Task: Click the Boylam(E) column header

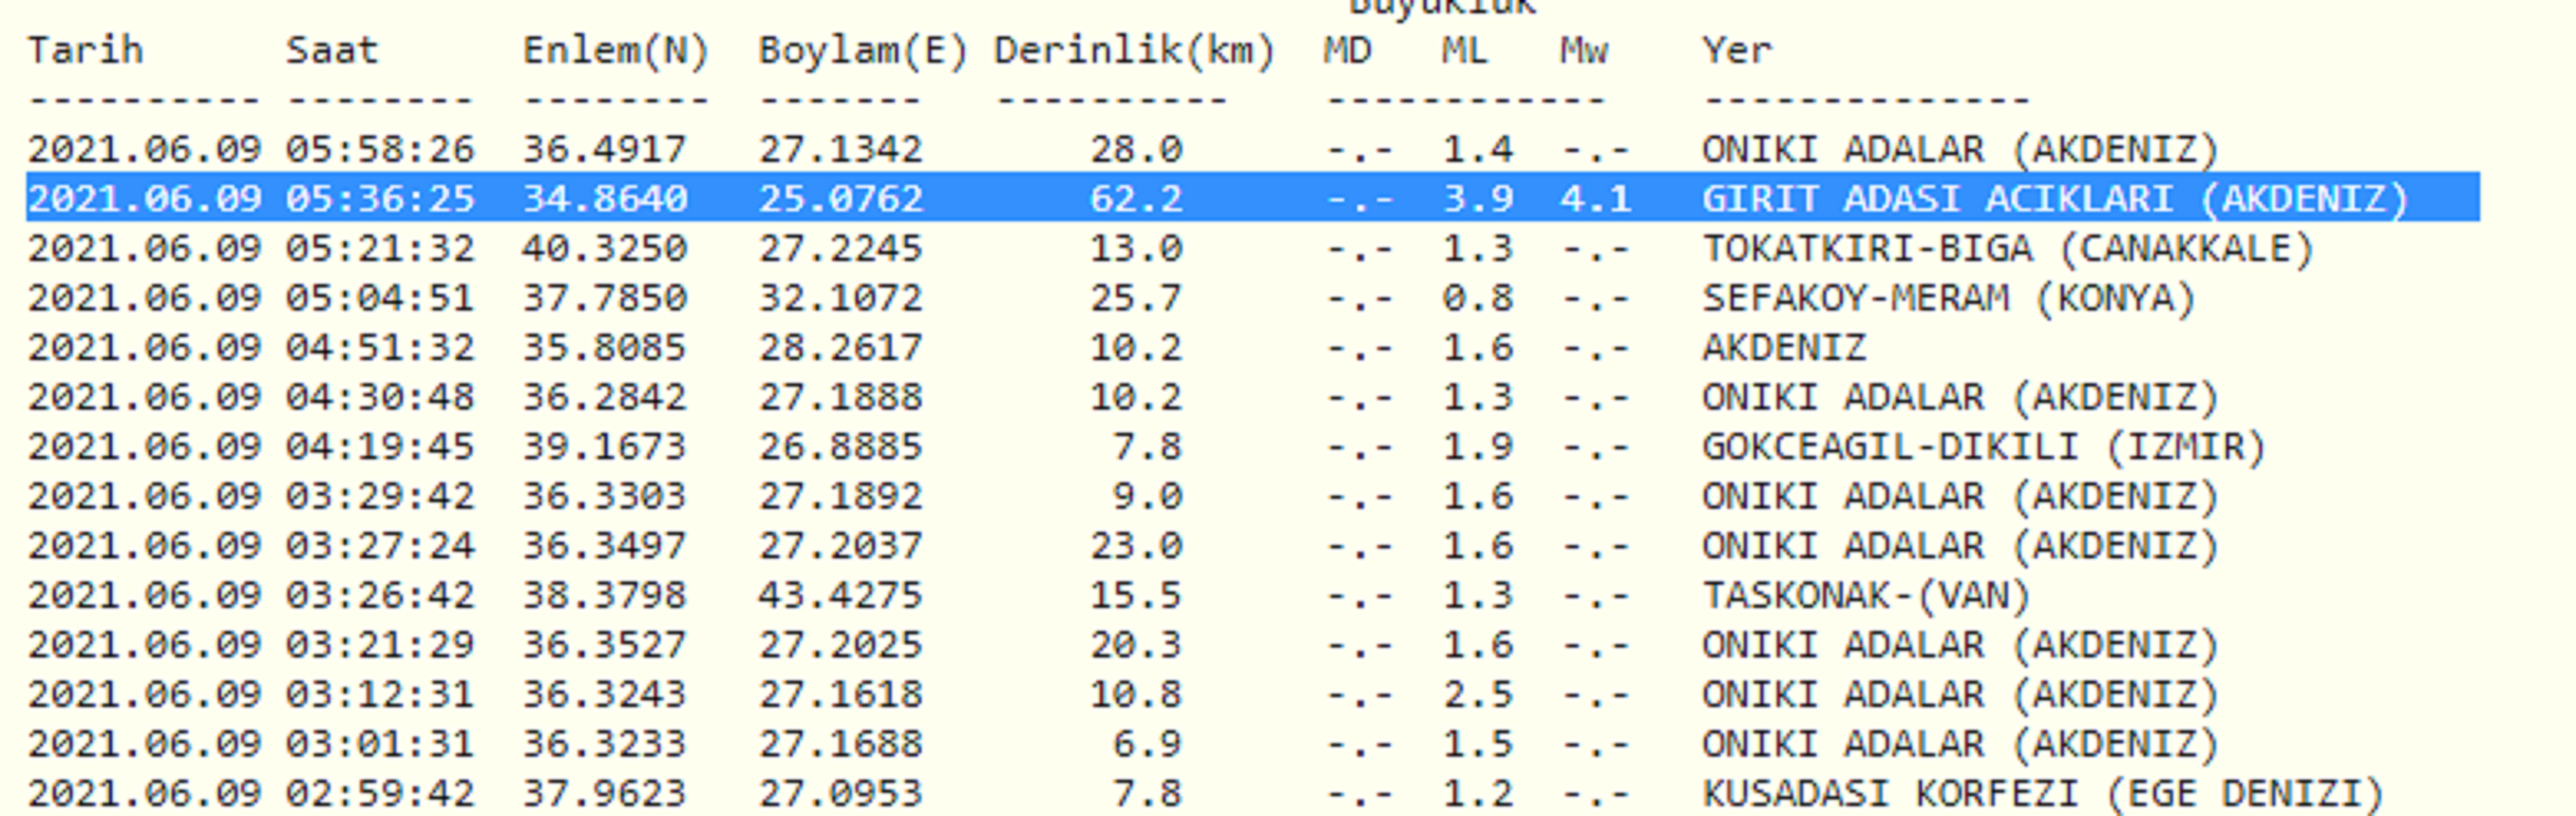Action: pos(862,50)
